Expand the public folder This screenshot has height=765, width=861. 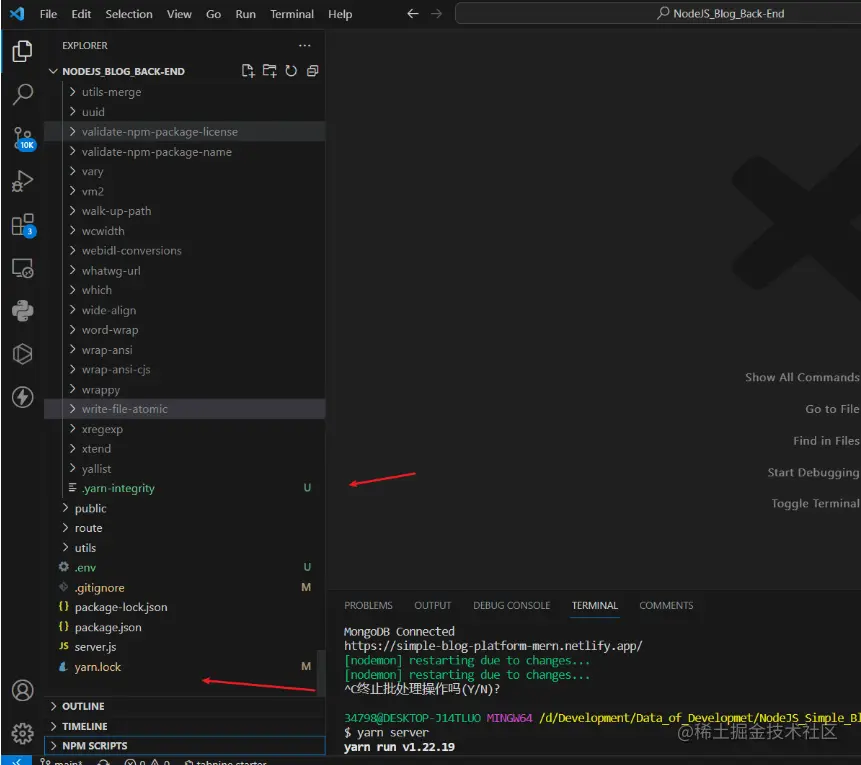(x=185, y=508)
